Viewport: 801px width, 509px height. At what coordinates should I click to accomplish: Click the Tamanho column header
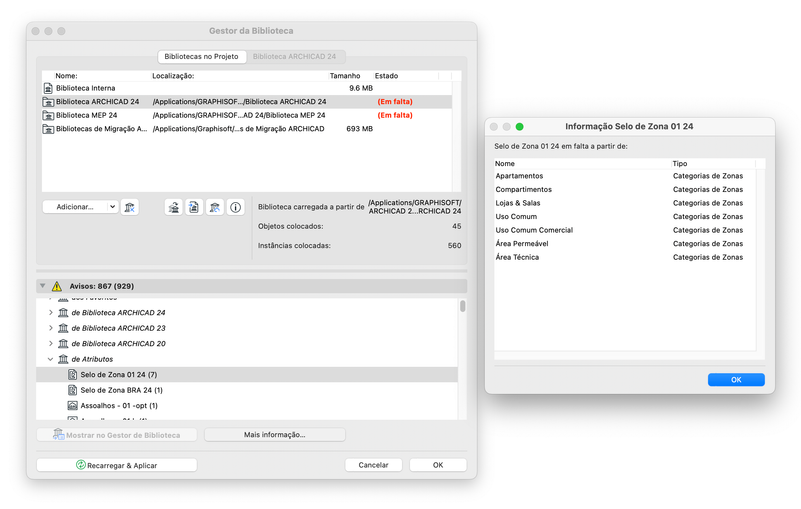tap(345, 76)
